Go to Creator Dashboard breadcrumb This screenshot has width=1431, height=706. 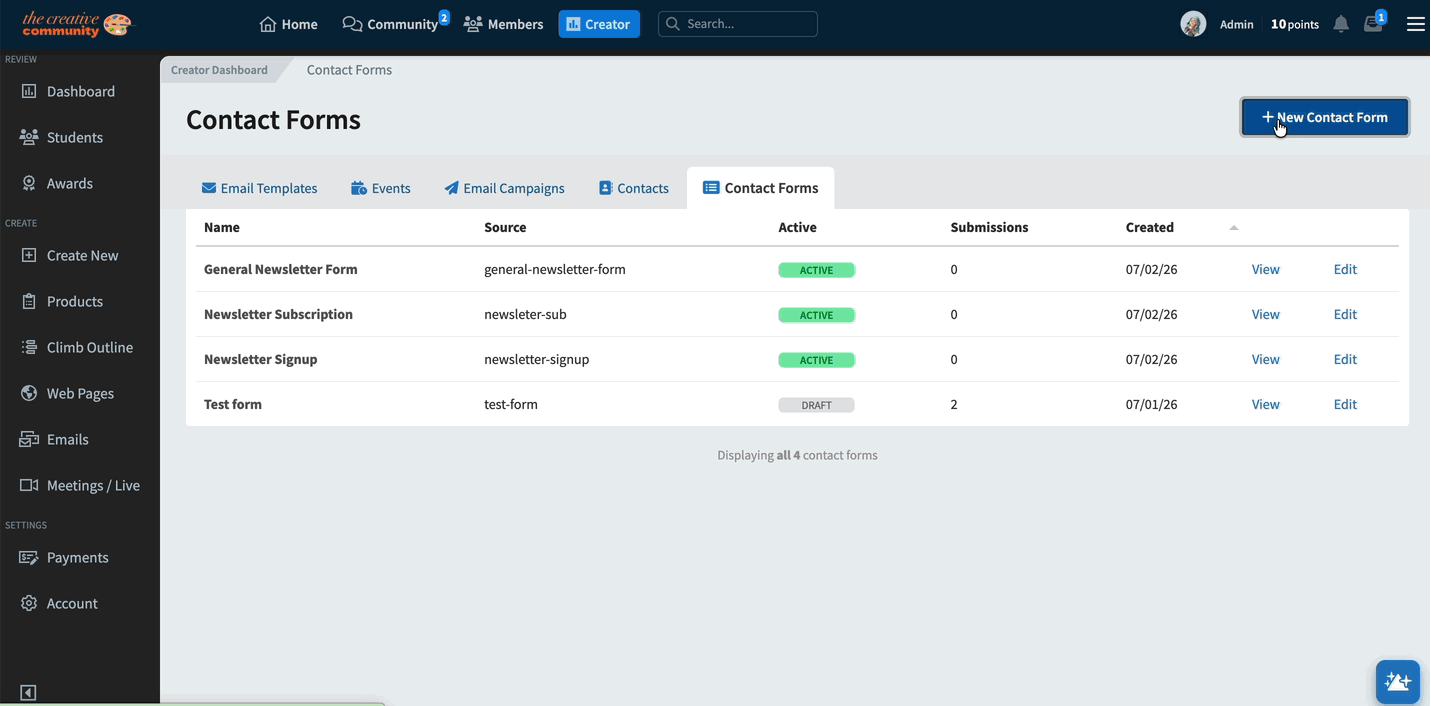coord(219,70)
